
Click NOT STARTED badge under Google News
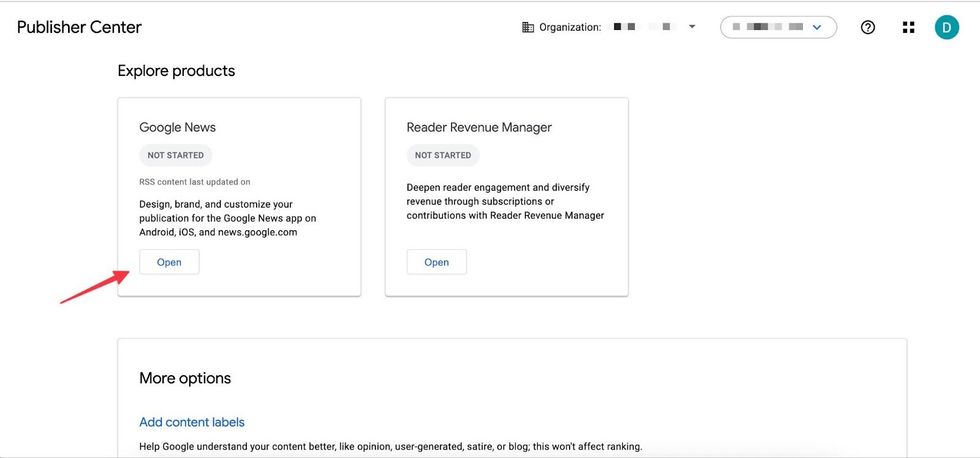[176, 155]
